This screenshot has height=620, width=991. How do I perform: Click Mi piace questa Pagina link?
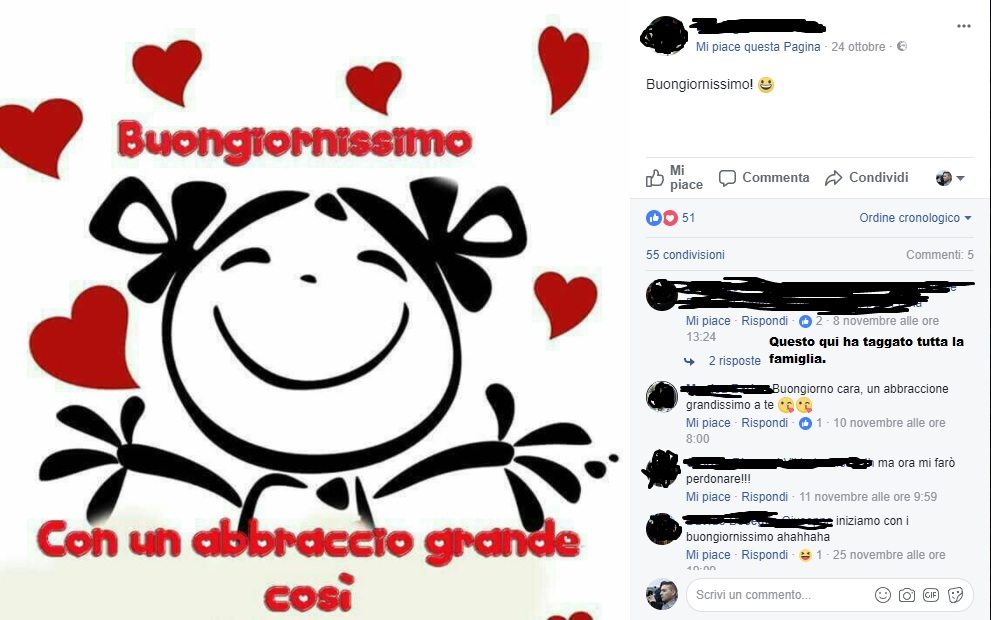point(758,47)
